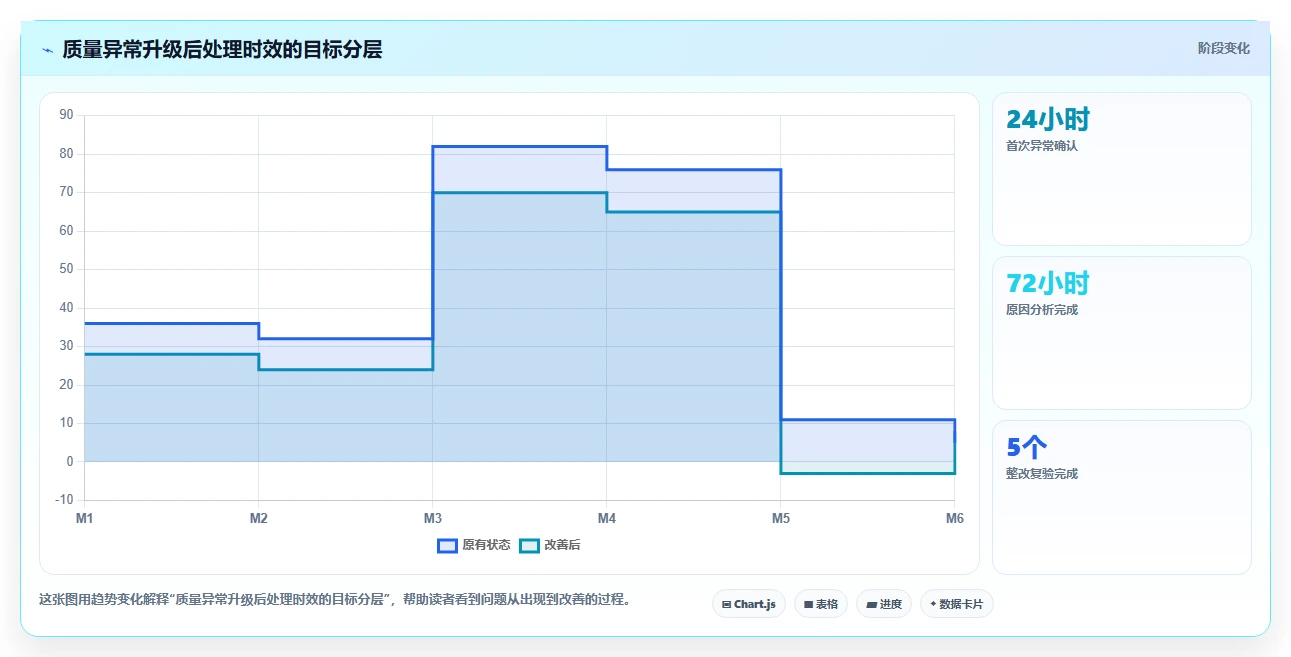
Task: Click the description text below the chart
Action: tap(335, 600)
